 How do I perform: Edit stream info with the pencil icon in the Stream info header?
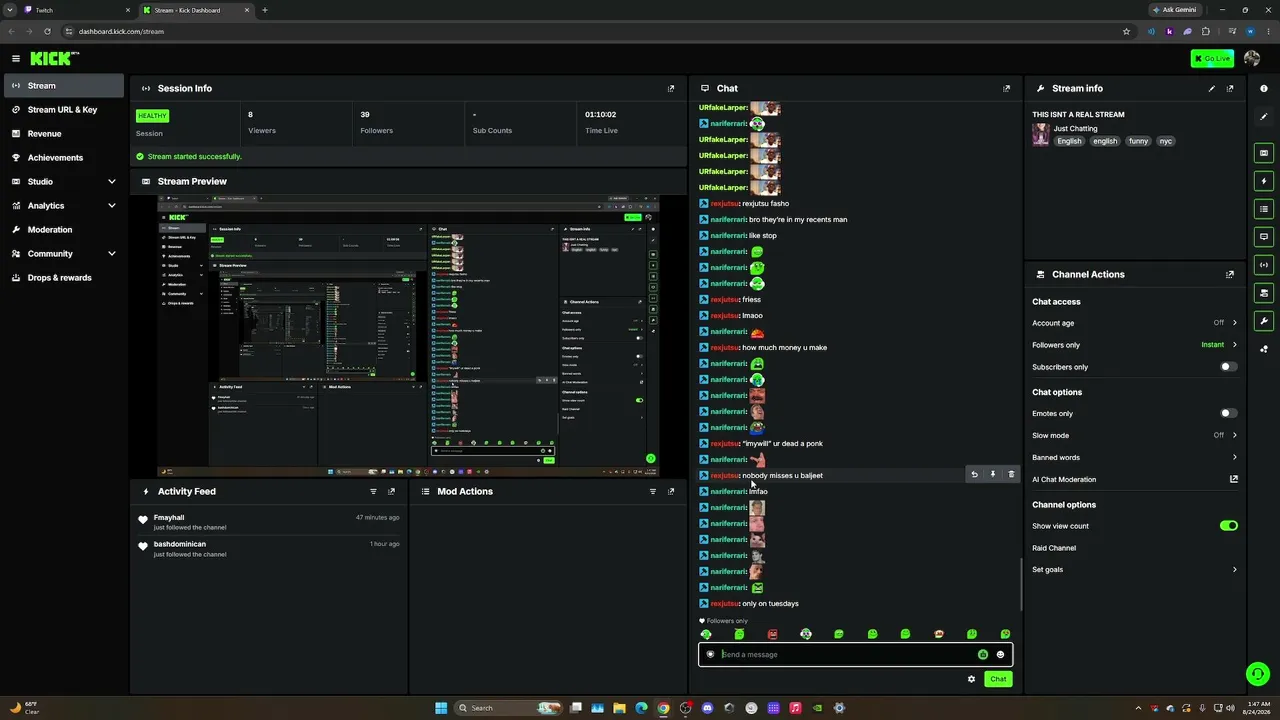point(1212,88)
